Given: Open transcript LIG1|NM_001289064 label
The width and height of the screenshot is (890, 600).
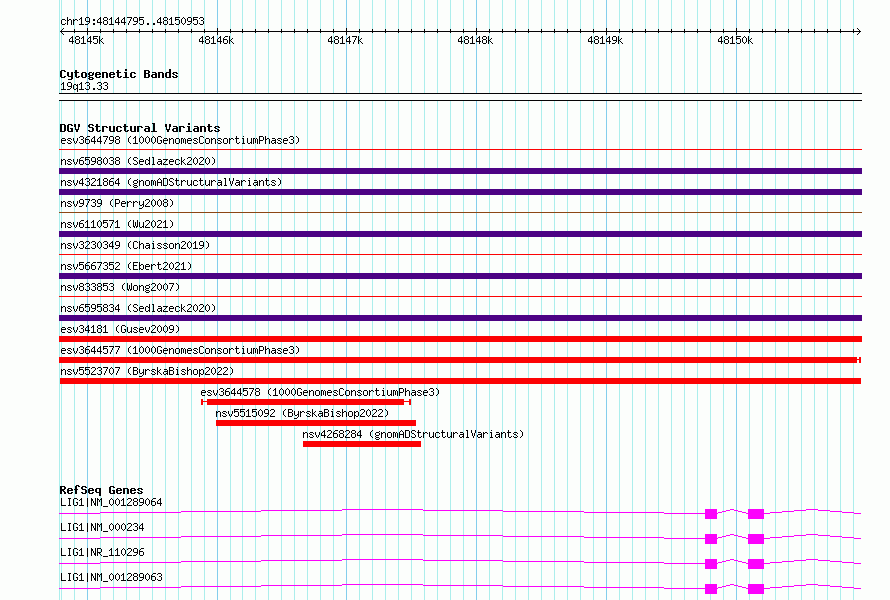Looking at the screenshot, I should point(111,502).
